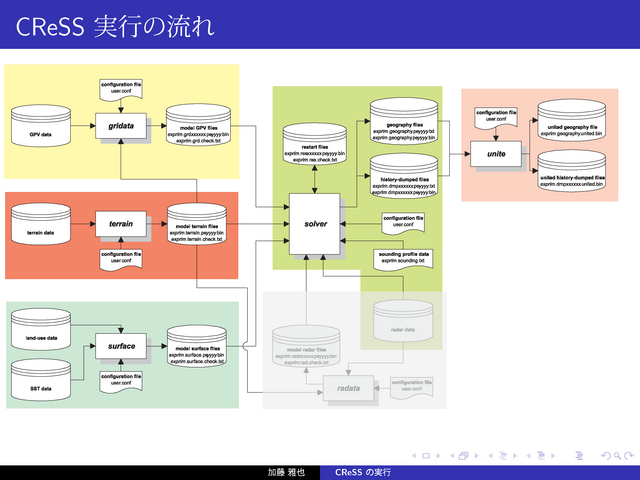Click the grayed radar data cylinder

tap(403, 321)
